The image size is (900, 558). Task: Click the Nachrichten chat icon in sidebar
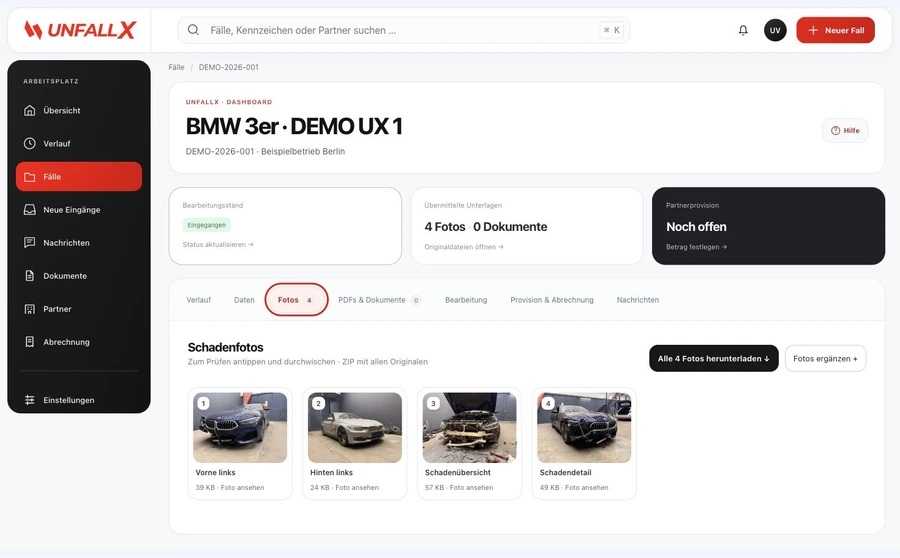point(30,243)
